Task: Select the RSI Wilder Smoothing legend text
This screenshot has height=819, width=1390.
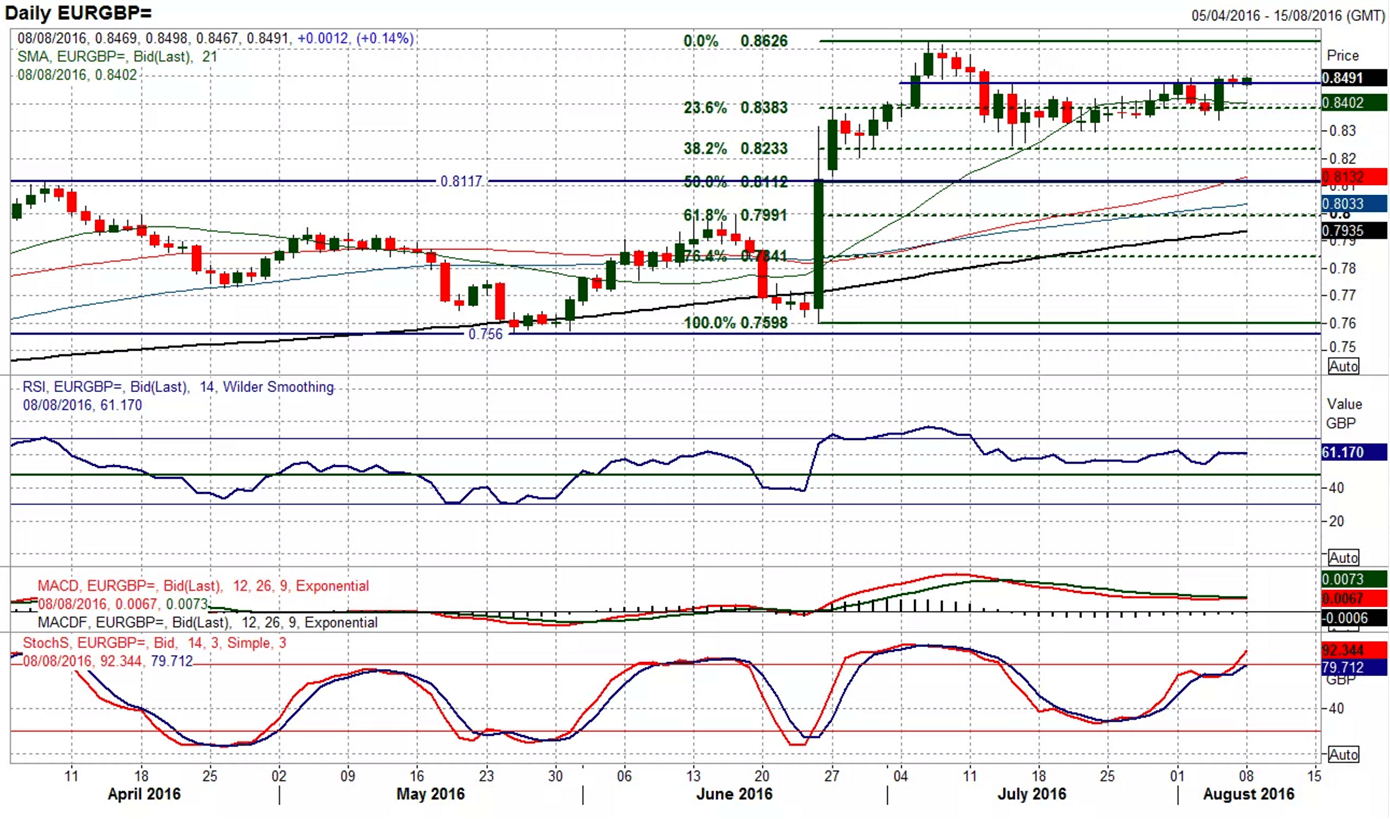Action: pyautogui.click(x=178, y=387)
